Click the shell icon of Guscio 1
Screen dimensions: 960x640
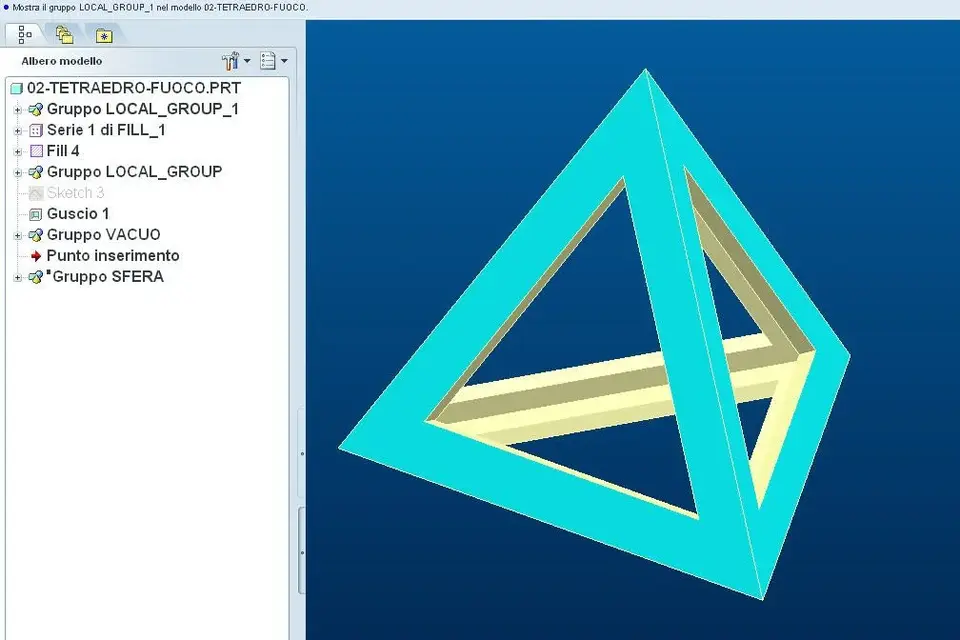[36, 214]
